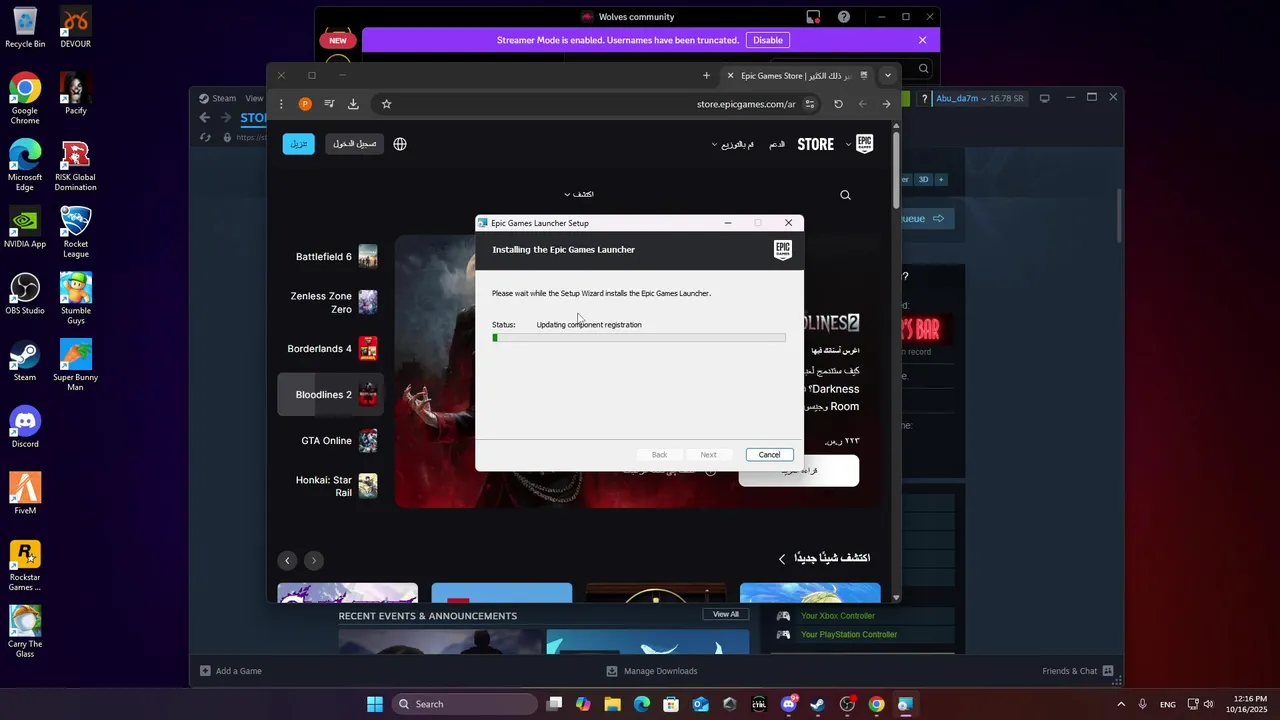This screenshot has height=720, width=1280.
Task: Select GTA Online in the featured list
Action: pos(331,441)
